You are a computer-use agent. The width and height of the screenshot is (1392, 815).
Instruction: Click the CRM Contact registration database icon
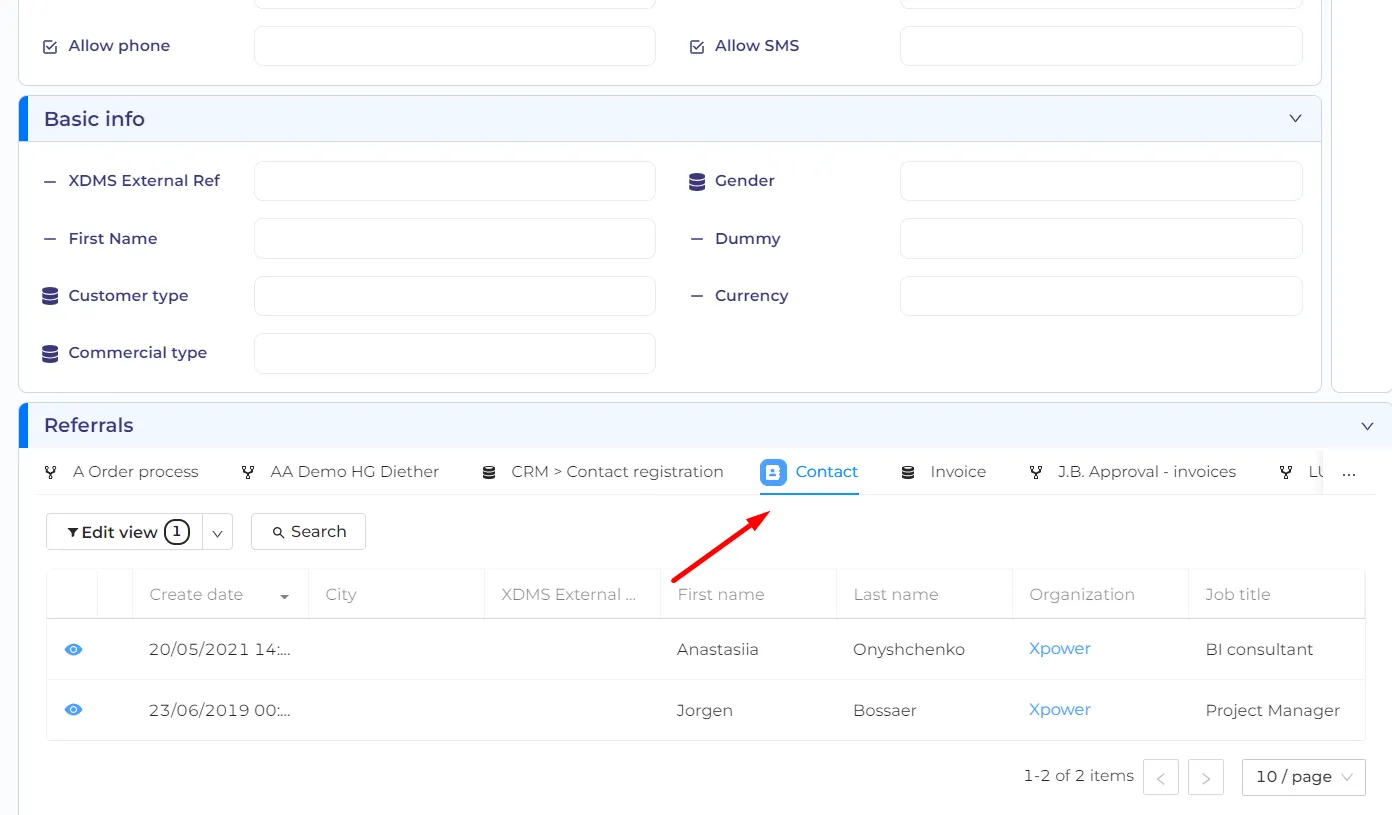click(489, 472)
